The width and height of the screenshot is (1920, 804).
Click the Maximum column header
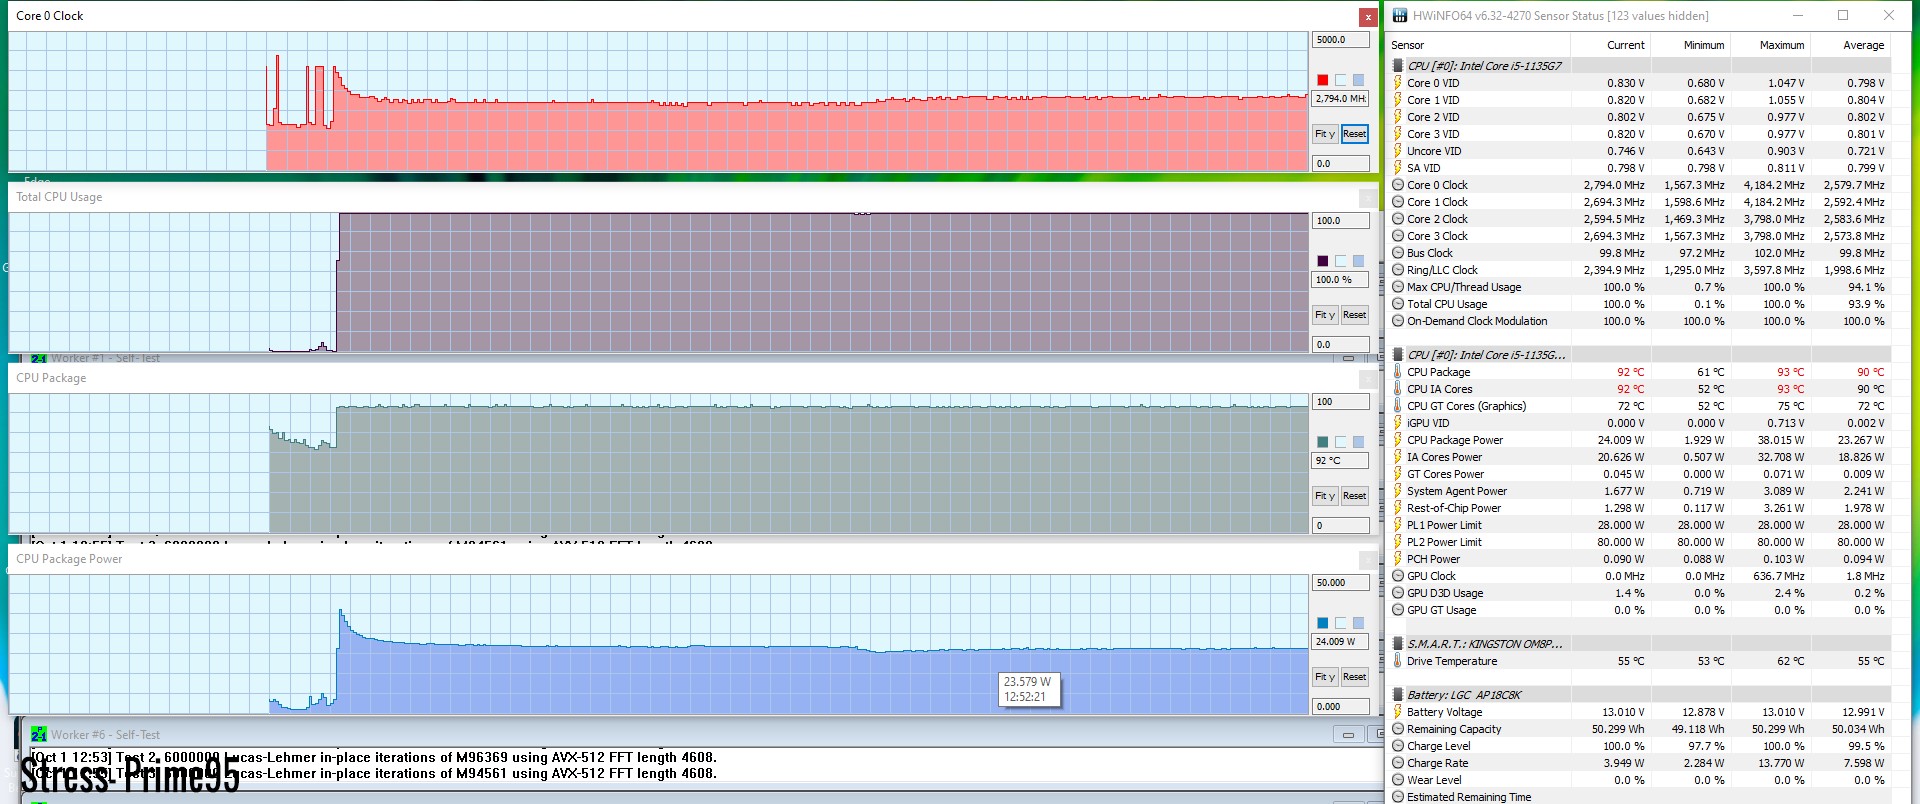pyautogui.click(x=1781, y=45)
